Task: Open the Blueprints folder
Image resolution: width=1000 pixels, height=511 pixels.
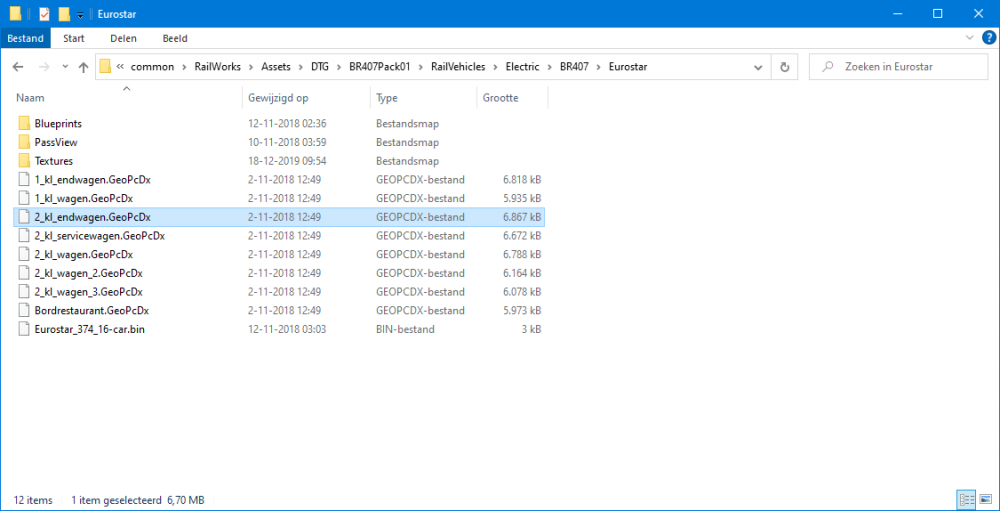Action: click(58, 123)
